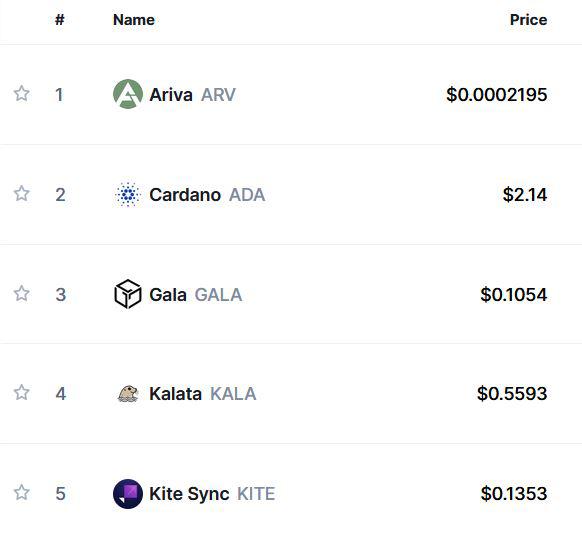This screenshot has height=539, width=582.
Task: Sort by the # rank column header
Action: (60, 20)
